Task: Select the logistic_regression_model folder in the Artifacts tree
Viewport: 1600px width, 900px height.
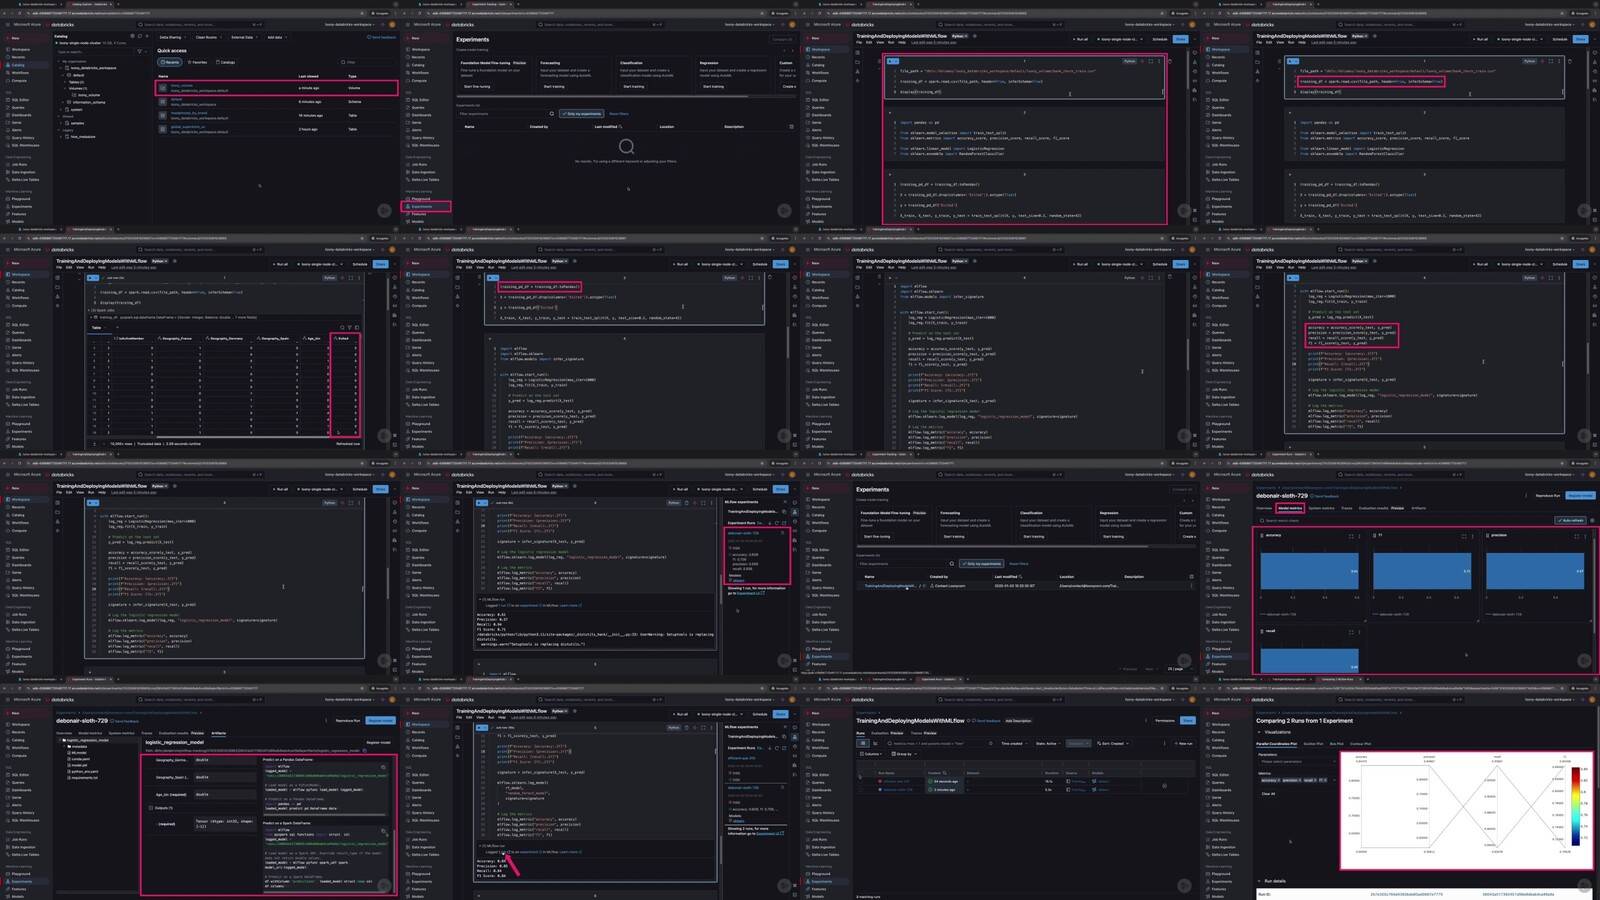Action: 87,740
